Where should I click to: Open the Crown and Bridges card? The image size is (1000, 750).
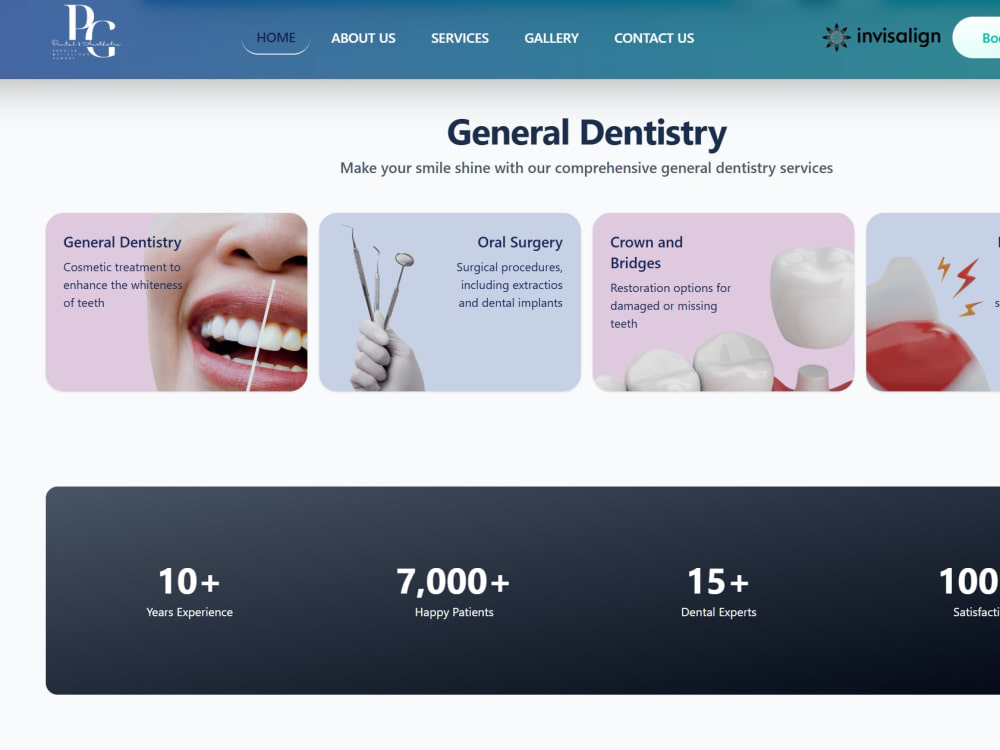[723, 302]
